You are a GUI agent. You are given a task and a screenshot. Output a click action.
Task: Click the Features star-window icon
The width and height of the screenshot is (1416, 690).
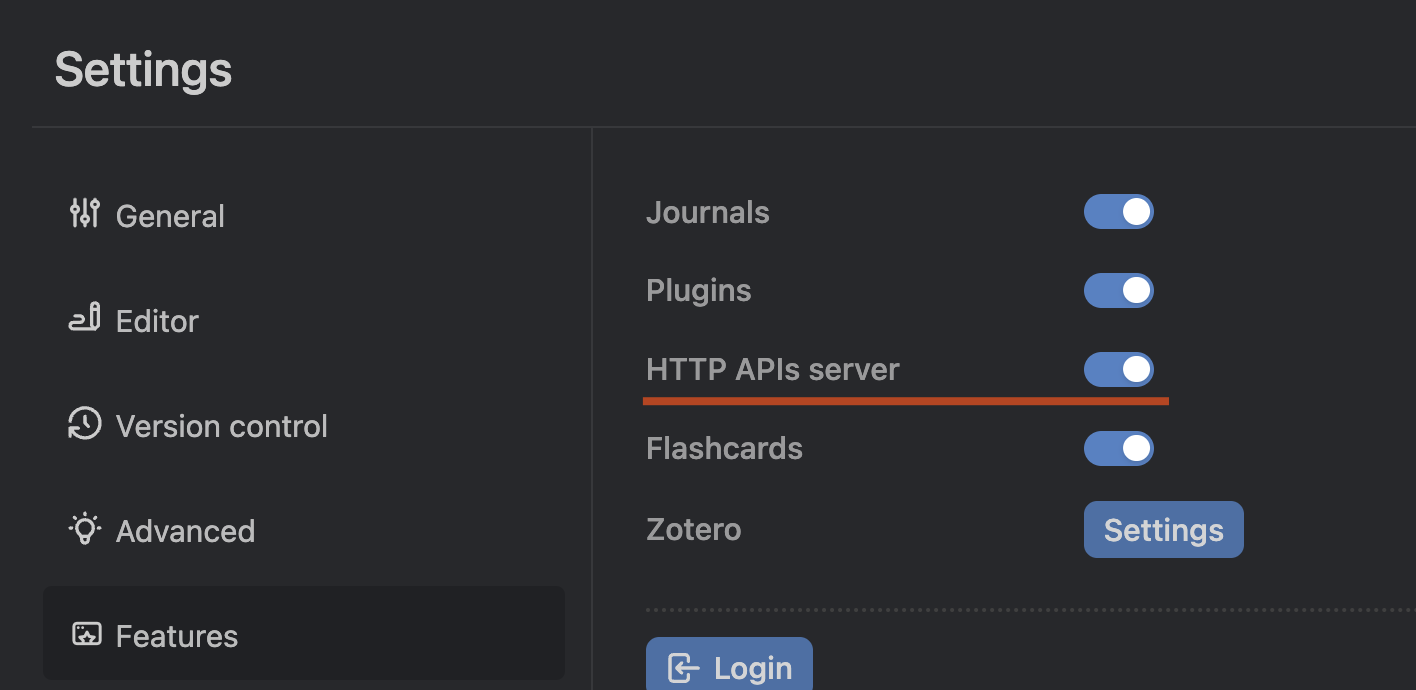click(86, 635)
